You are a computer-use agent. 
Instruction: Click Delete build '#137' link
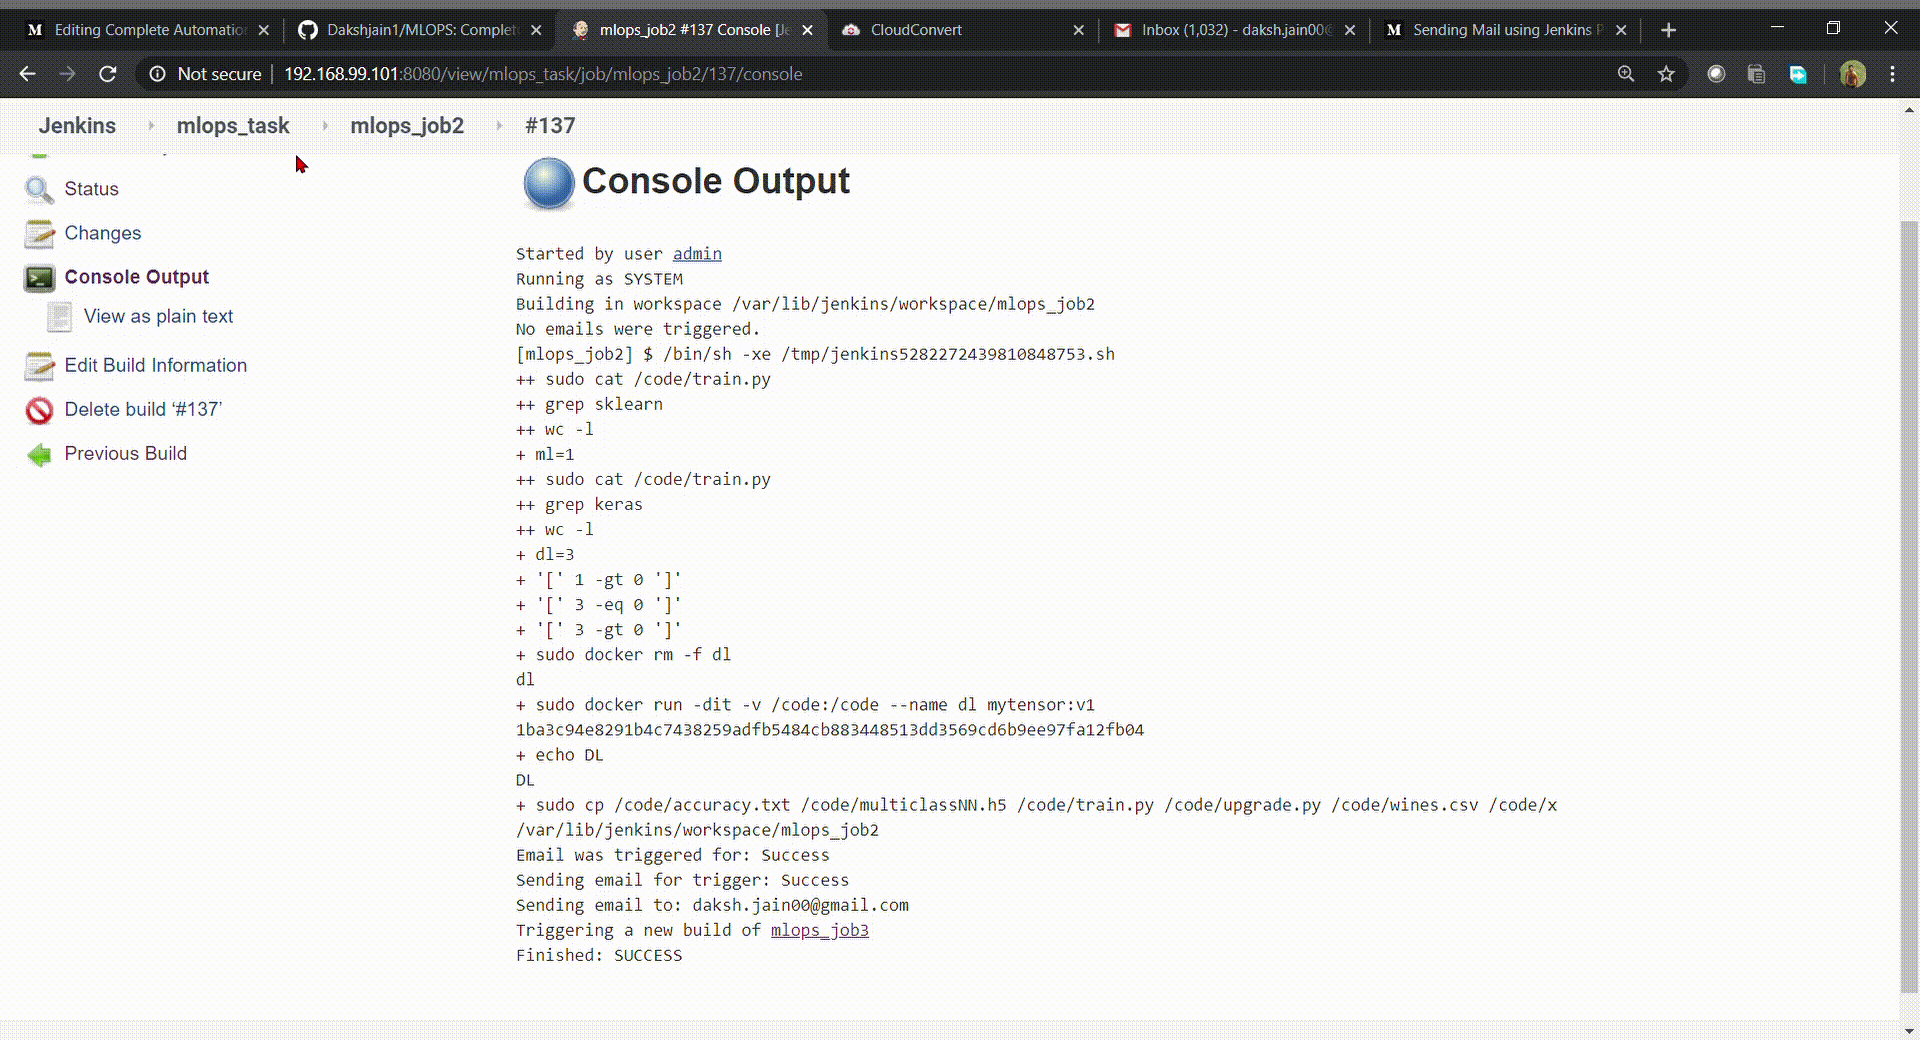tap(143, 410)
